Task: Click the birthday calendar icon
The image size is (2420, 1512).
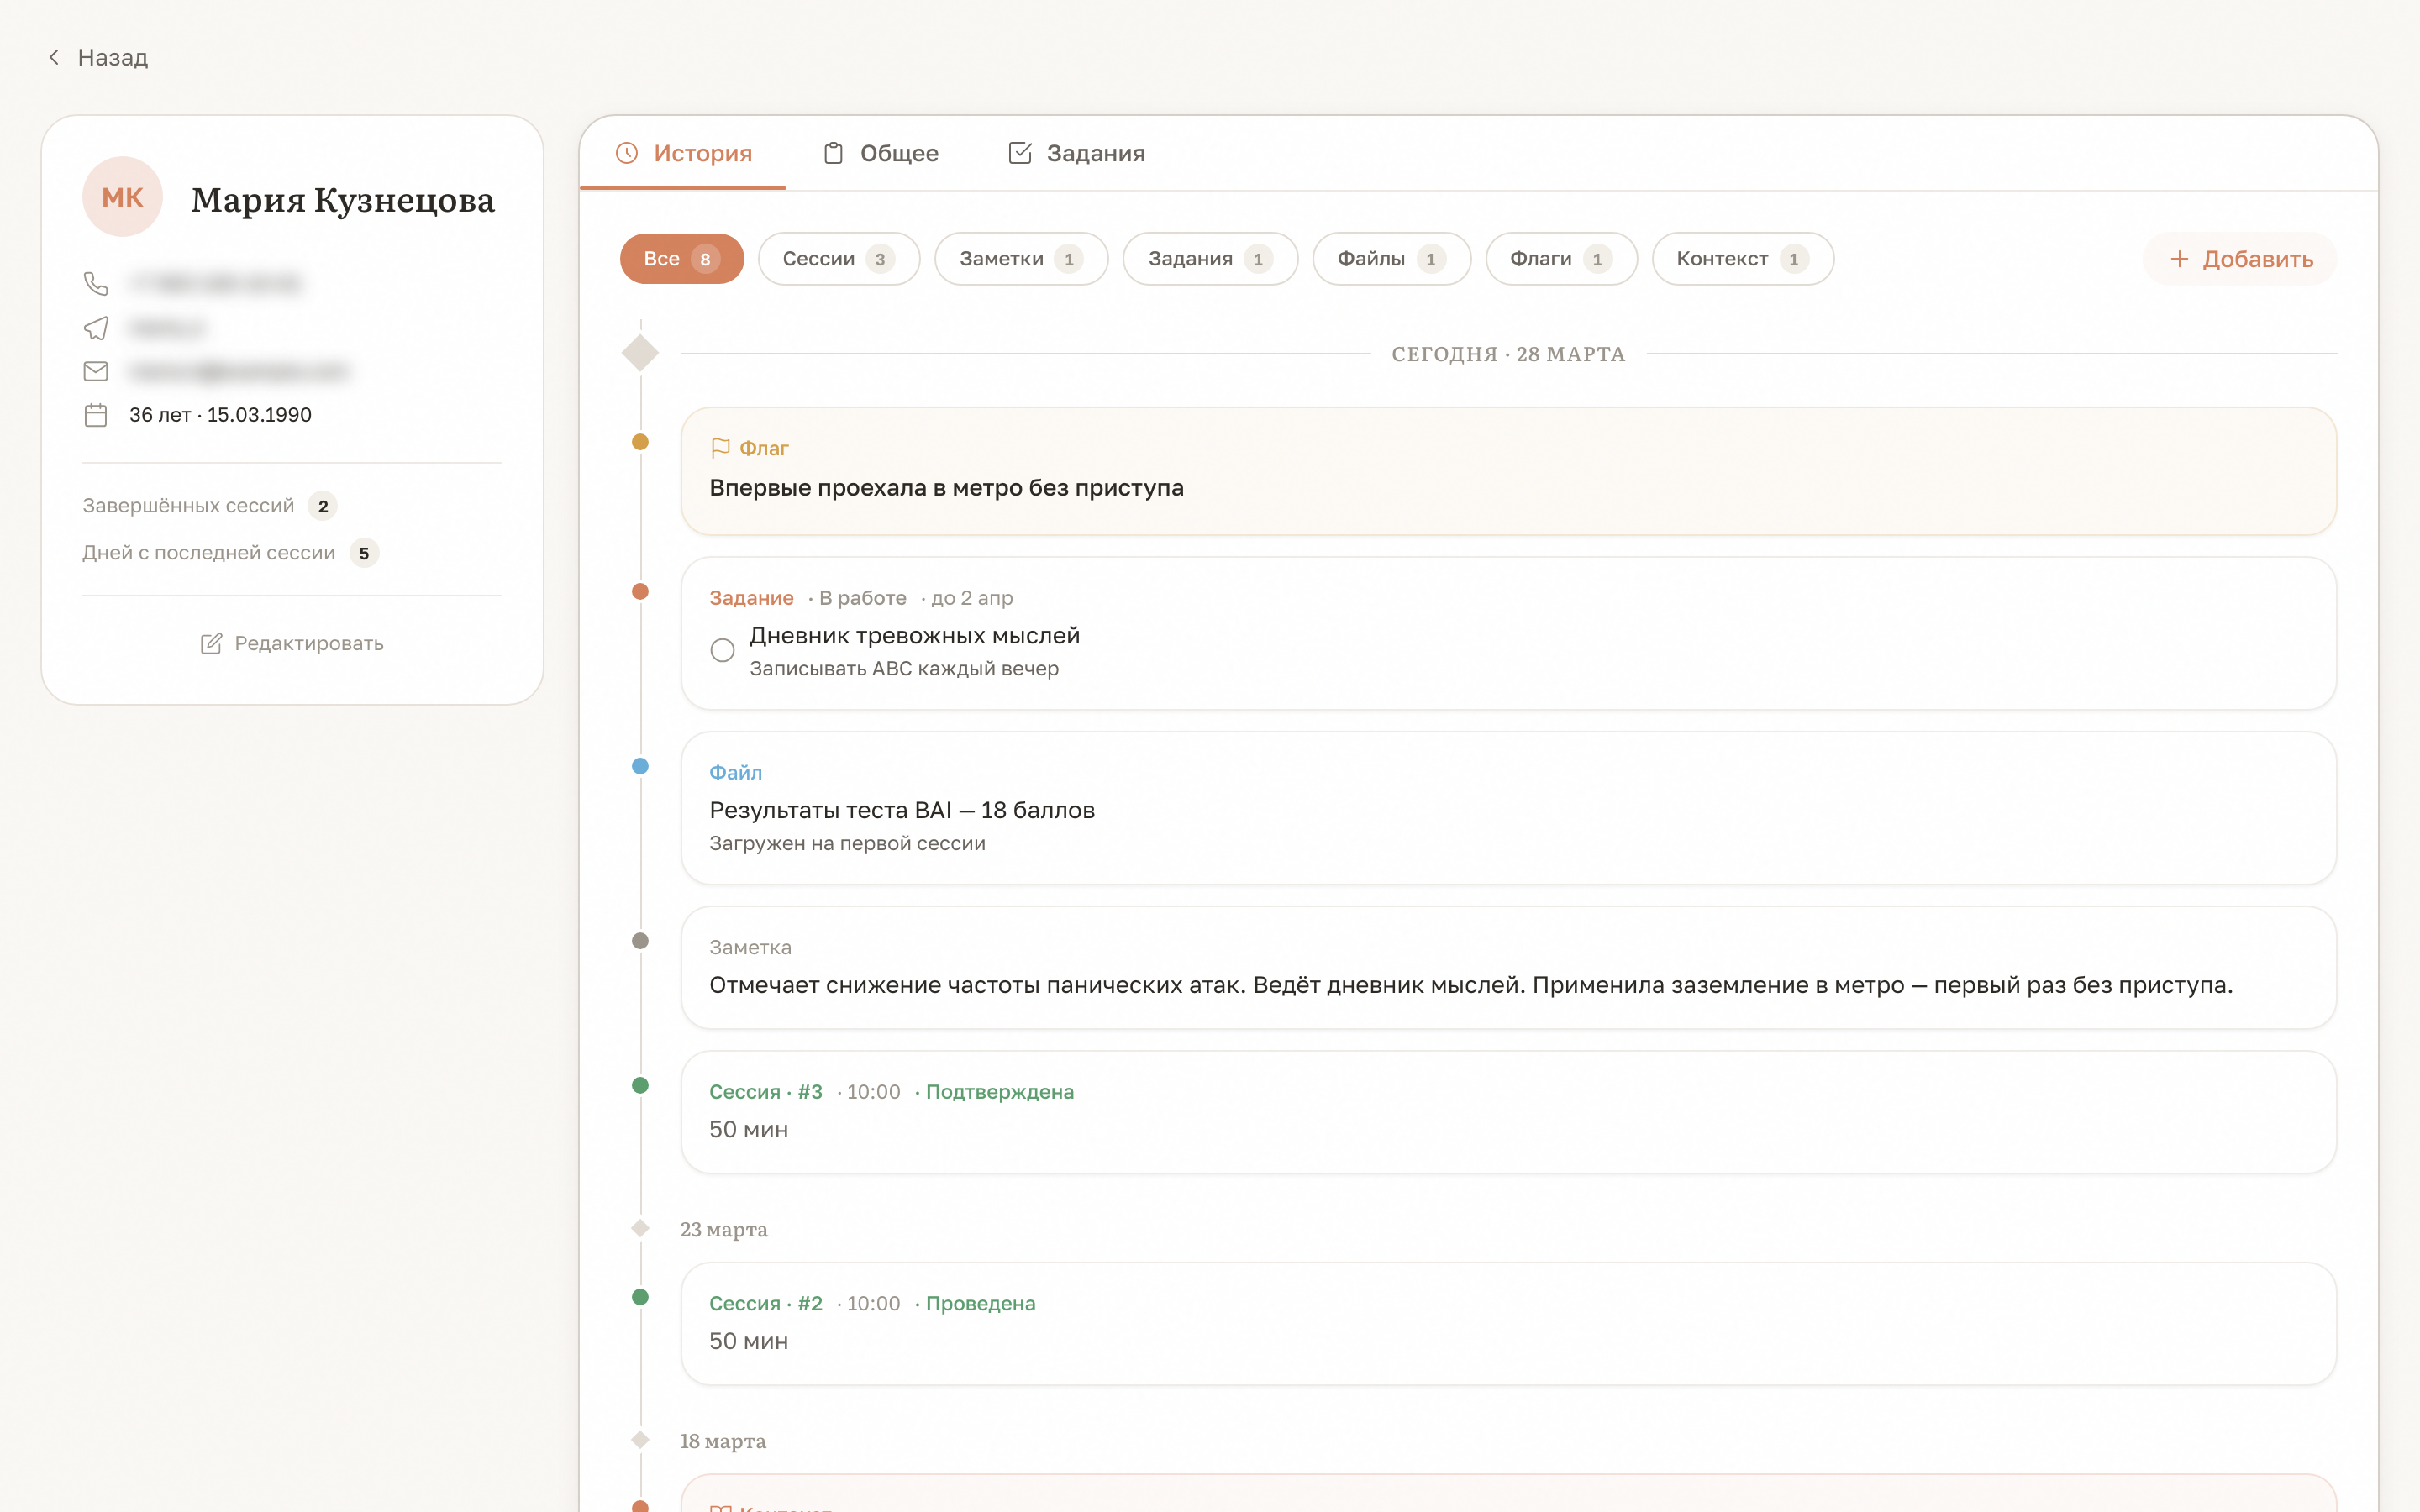Action: [x=96, y=415]
